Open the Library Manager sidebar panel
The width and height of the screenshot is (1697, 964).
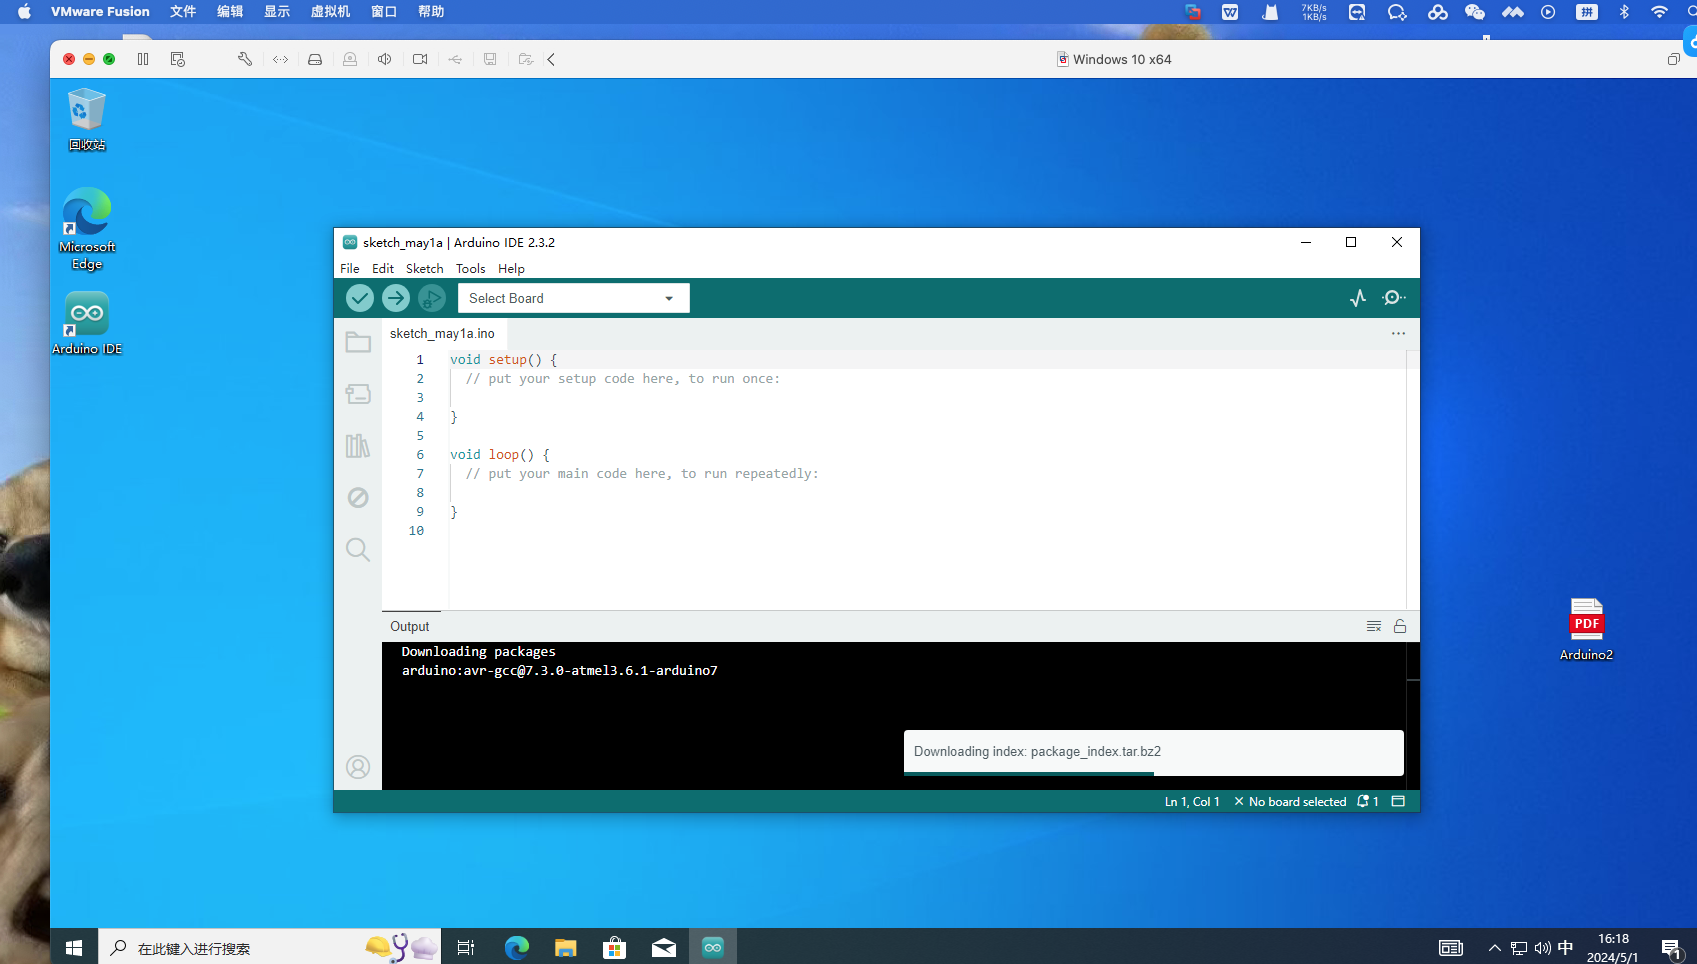(358, 446)
